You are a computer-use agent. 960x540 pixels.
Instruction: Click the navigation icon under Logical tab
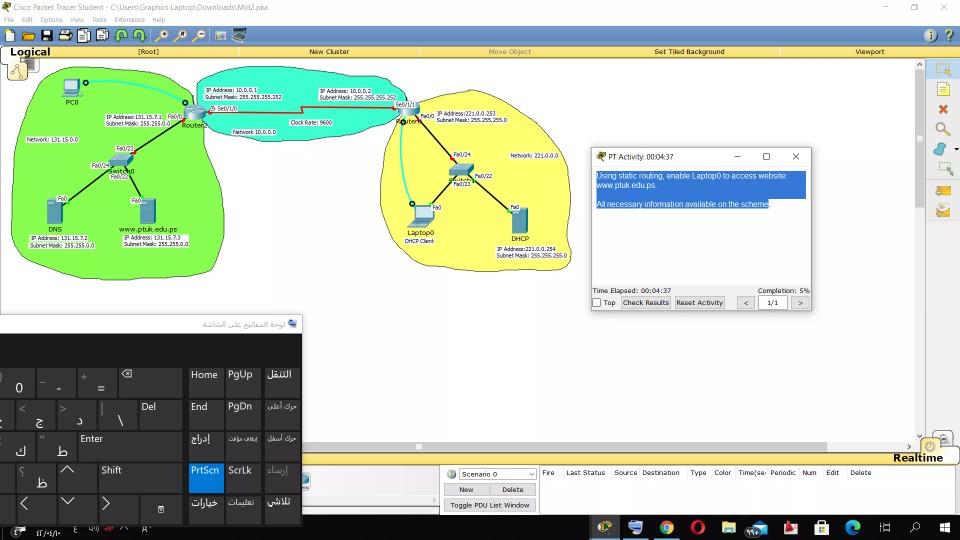point(17,71)
